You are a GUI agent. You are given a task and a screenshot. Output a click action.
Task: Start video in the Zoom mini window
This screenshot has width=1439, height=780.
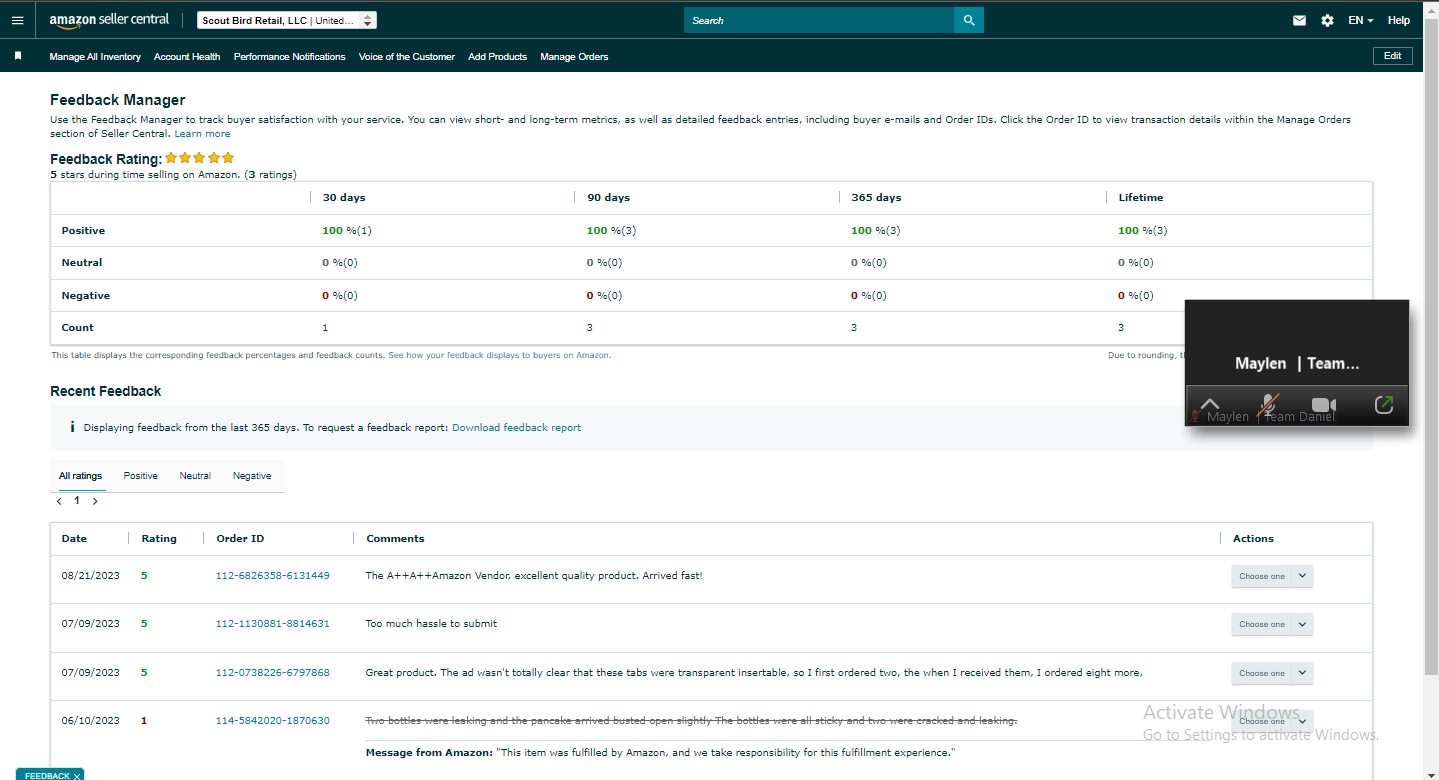(x=1324, y=405)
